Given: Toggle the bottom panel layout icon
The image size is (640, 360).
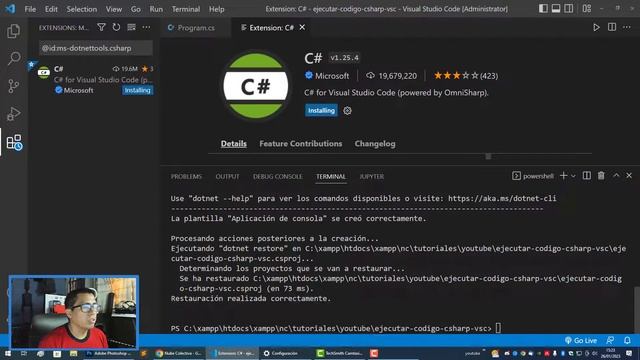Looking at the screenshot, I should [556, 9].
